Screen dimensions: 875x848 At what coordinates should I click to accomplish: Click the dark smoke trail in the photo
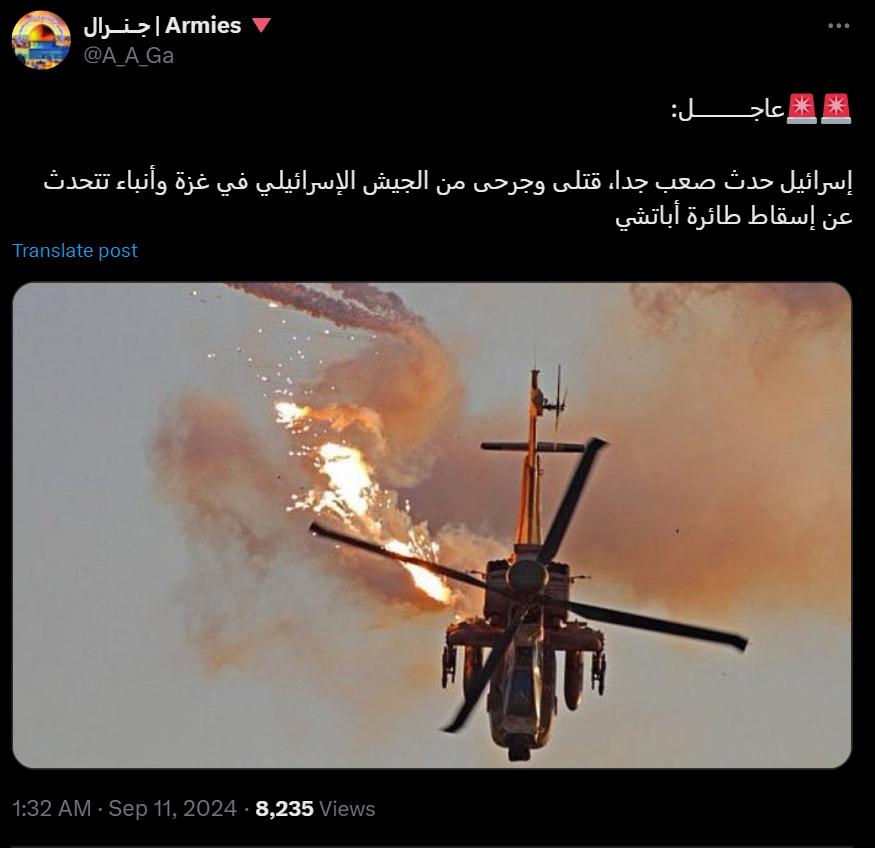click(329, 307)
